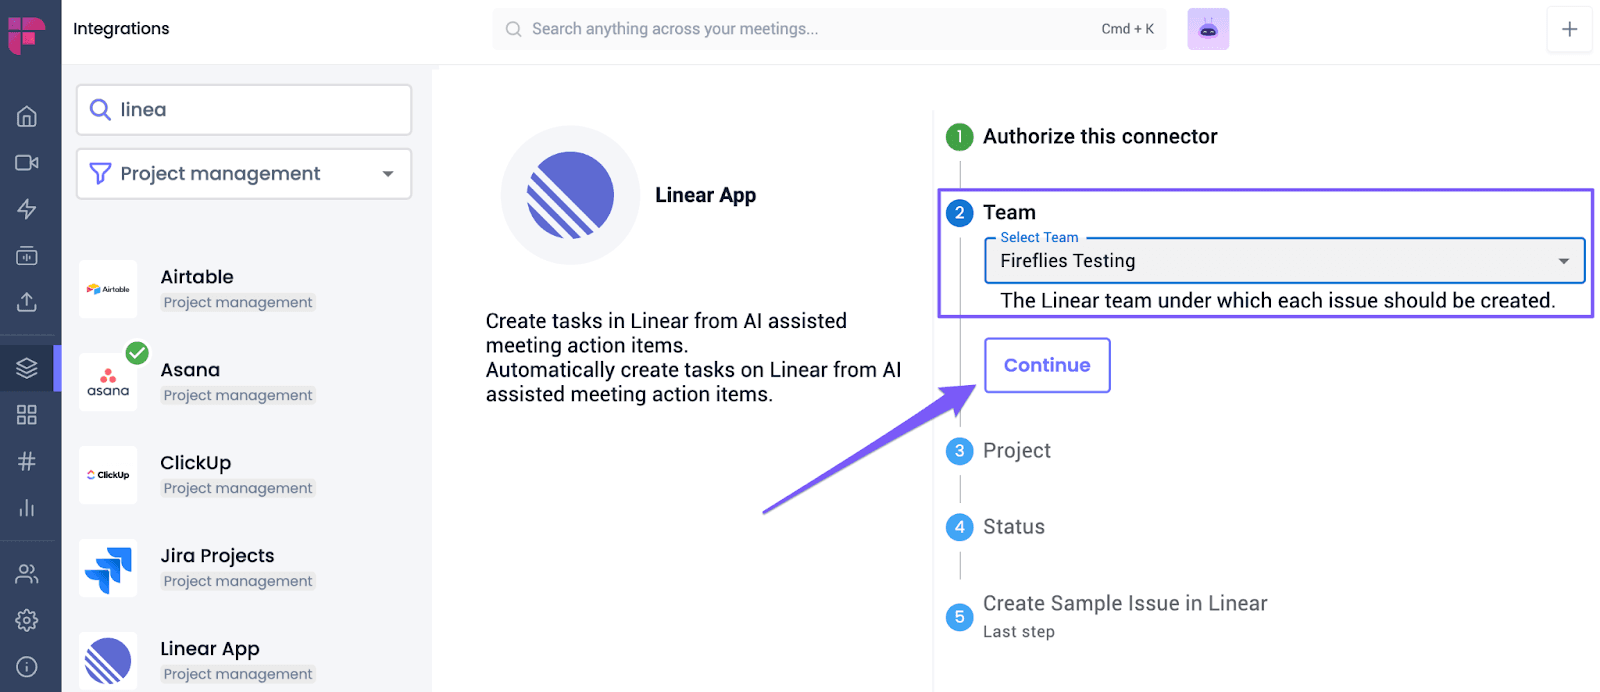Viewport: 1600px width, 692px height.
Task: Click the Fireflies Testing team field
Action: [x=1285, y=261]
